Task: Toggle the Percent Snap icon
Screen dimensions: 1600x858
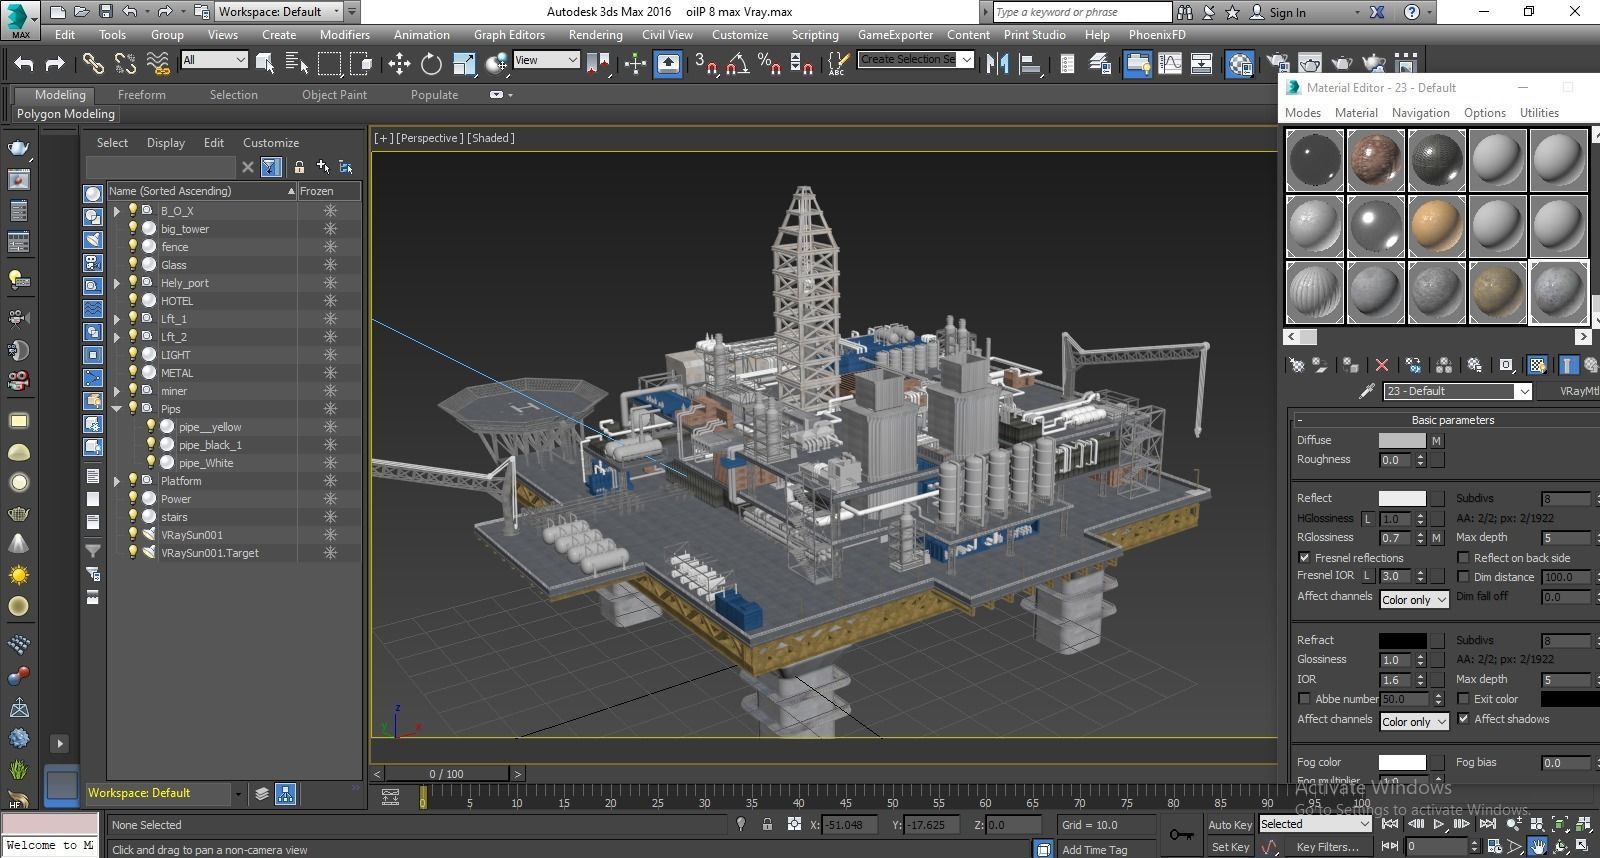Action: tap(769, 64)
